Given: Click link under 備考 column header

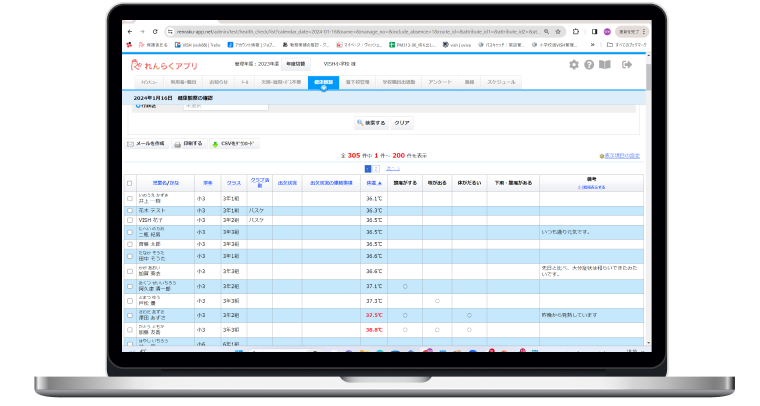Looking at the screenshot, I should point(591,187).
